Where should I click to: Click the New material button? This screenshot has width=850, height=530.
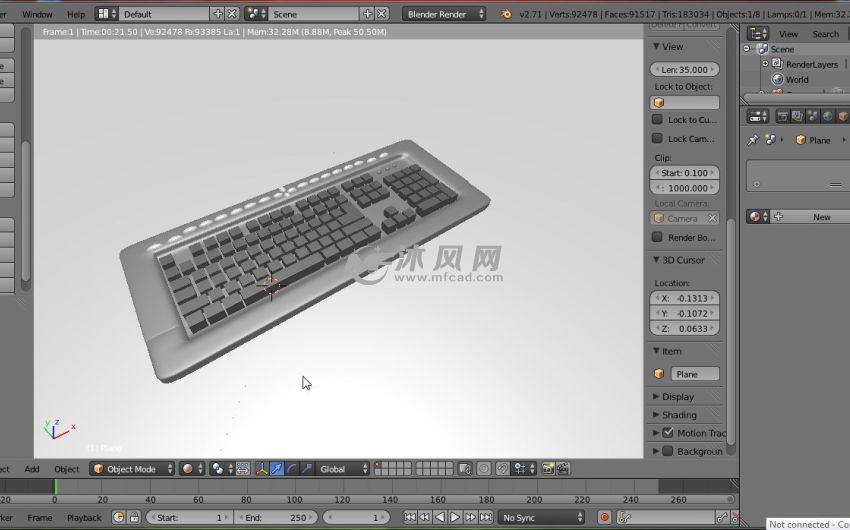821,217
